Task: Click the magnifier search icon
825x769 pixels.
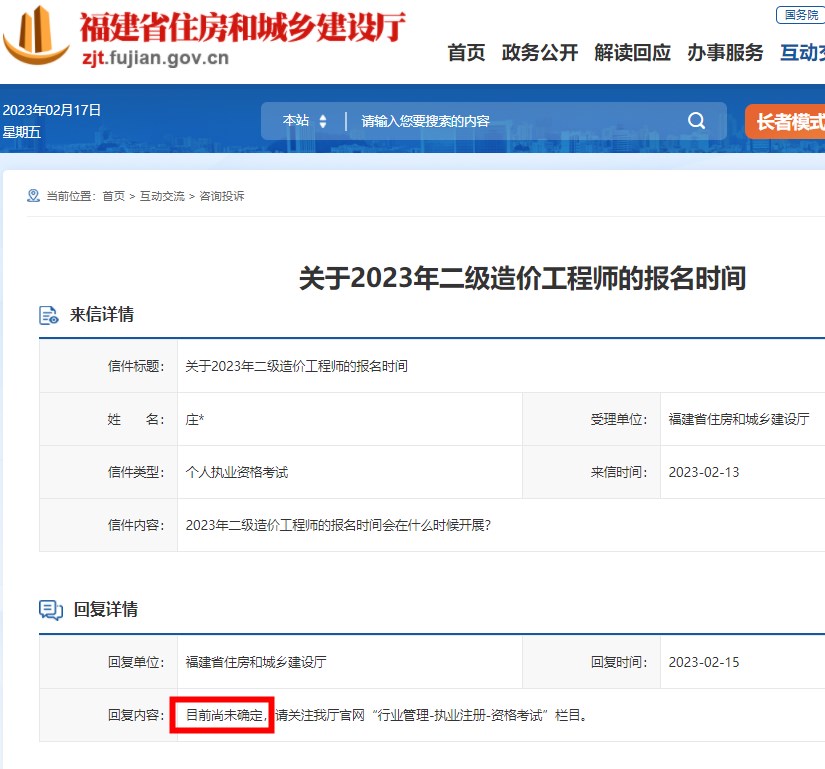Action: coord(697,121)
